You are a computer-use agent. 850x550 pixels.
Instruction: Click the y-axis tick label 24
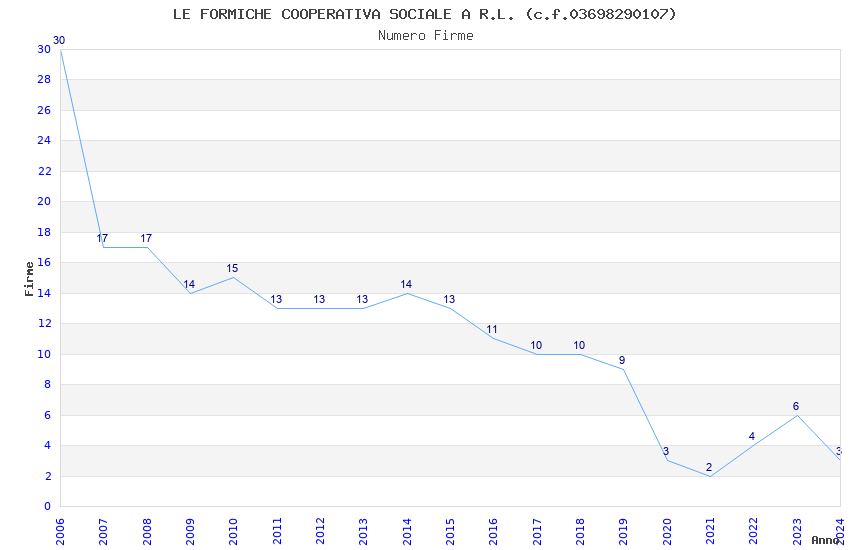tap(44, 140)
